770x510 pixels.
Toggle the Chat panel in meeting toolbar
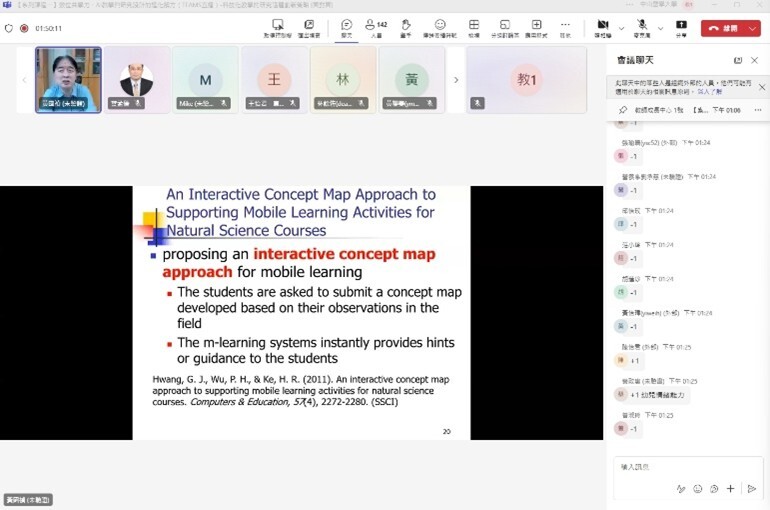tap(346, 27)
